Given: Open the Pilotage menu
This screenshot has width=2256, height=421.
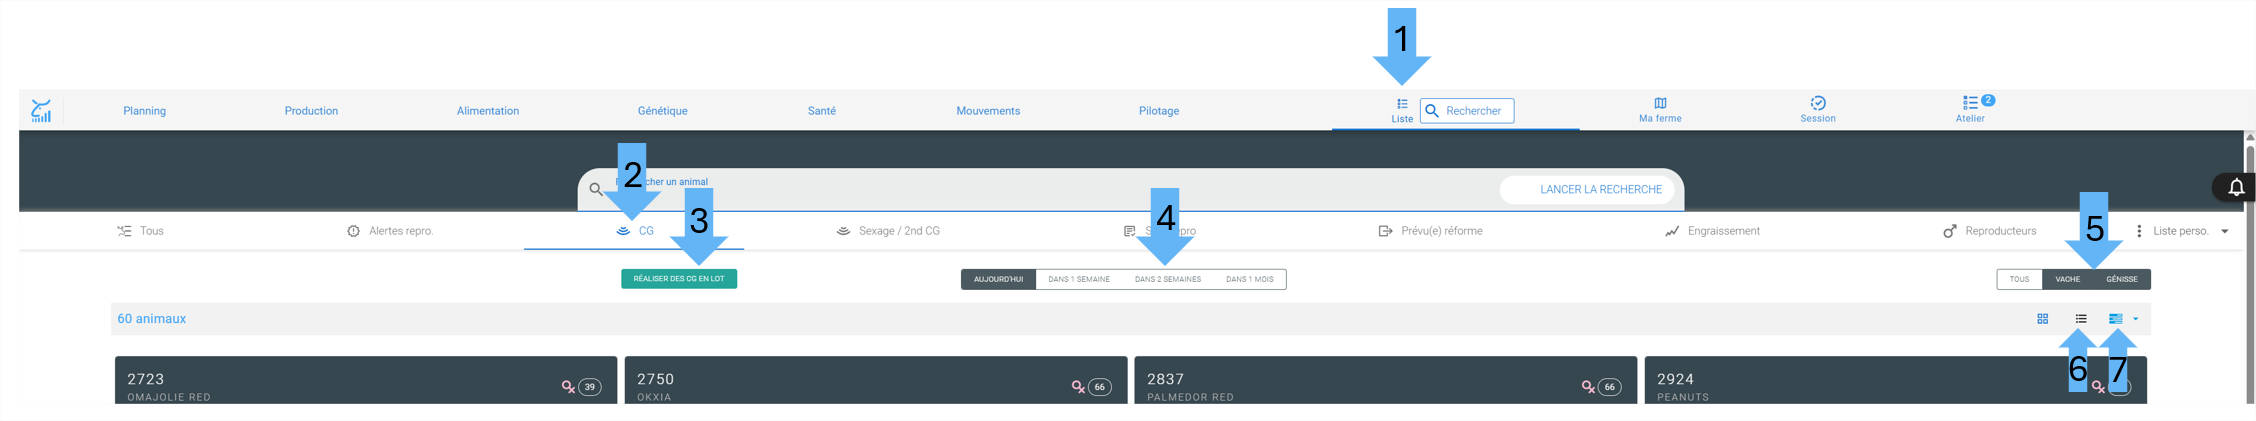Looking at the screenshot, I should 1159,111.
